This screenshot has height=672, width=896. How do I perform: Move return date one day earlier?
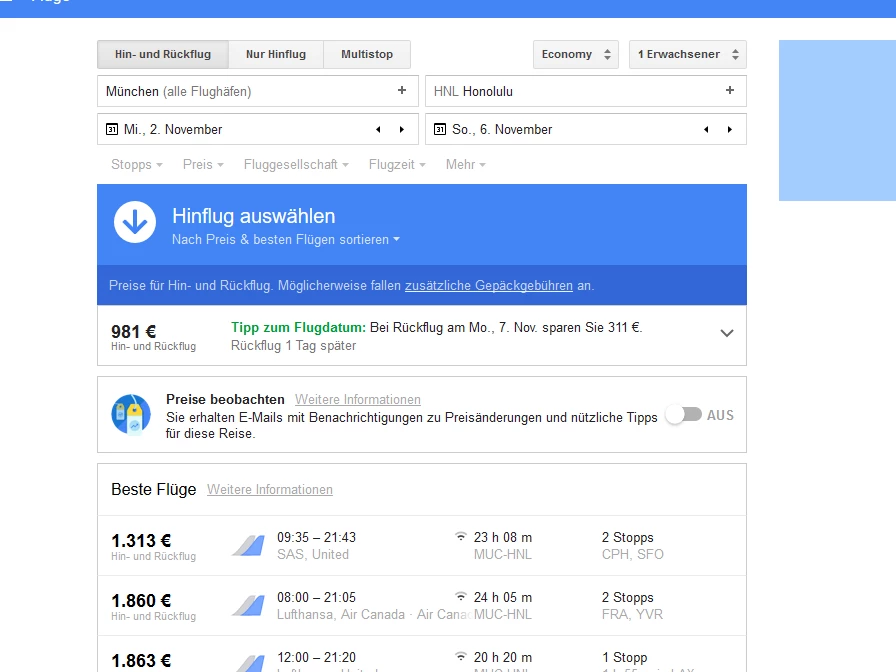[x=706, y=130]
